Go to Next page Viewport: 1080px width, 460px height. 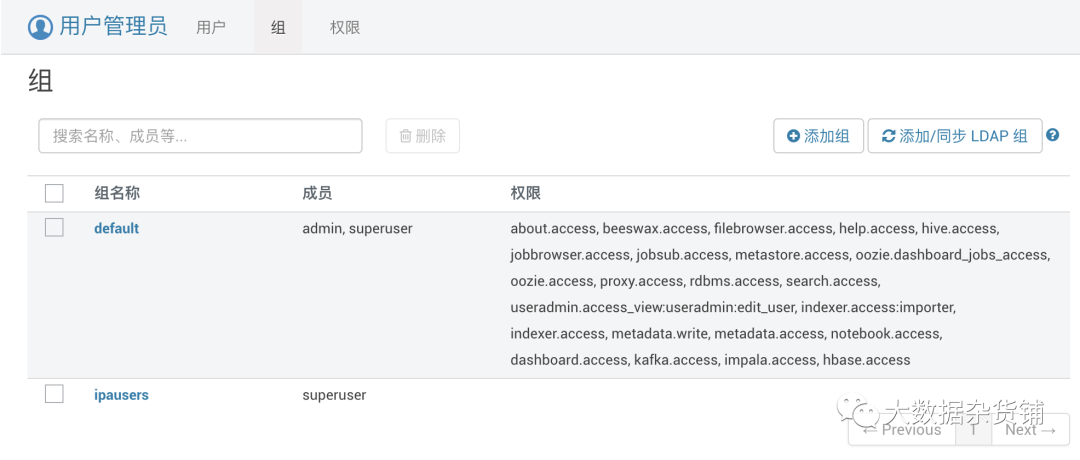click(x=1030, y=430)
